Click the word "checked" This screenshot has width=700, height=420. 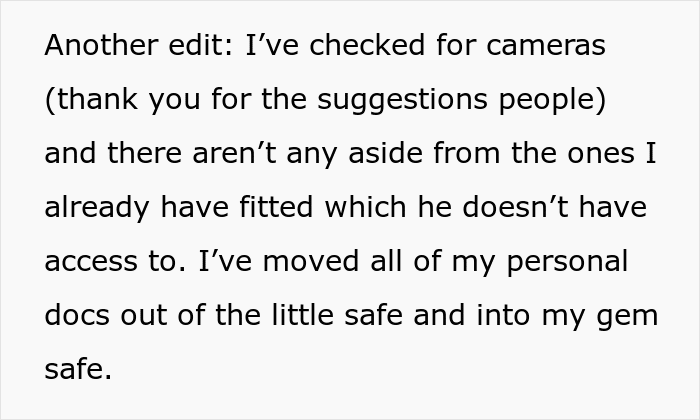point(367,45)
